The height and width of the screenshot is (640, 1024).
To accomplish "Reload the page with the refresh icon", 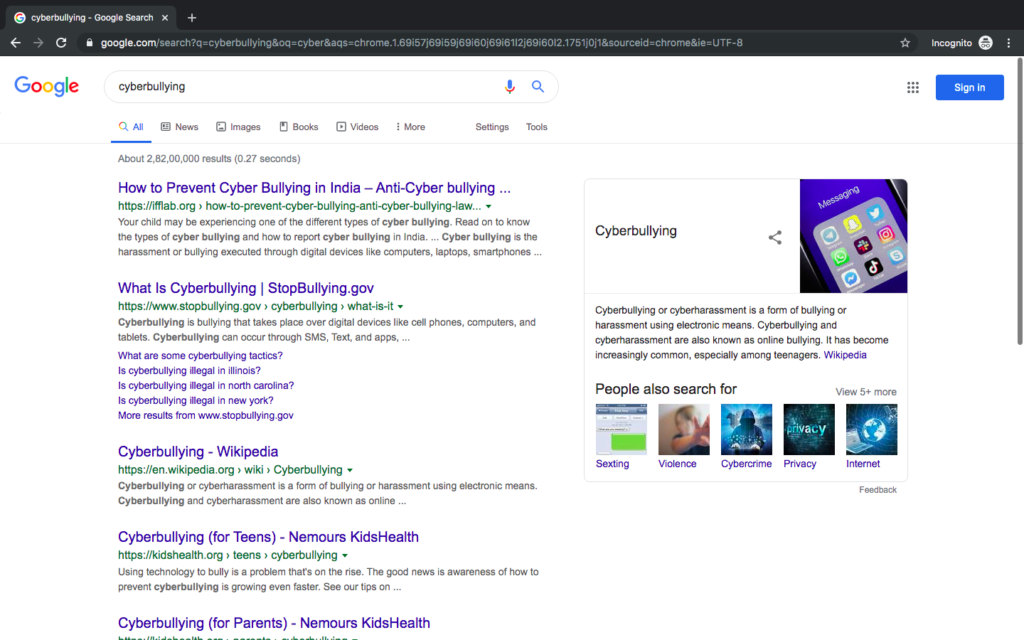I will [x=61, y=43].
